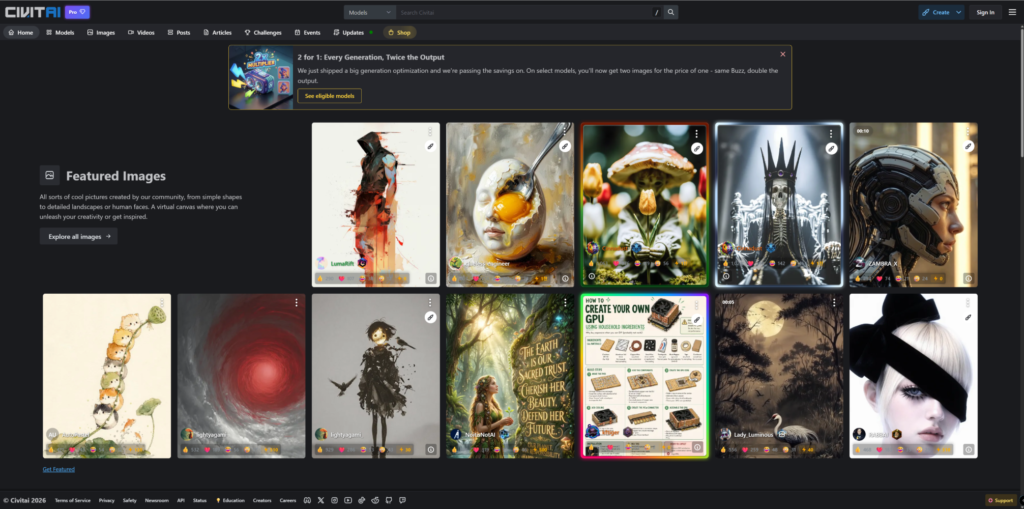Image resolution: width=1024 pixels, height=509 pixels.
Task: Open the X (Twitter) footer link
Action: coord(321,501)
